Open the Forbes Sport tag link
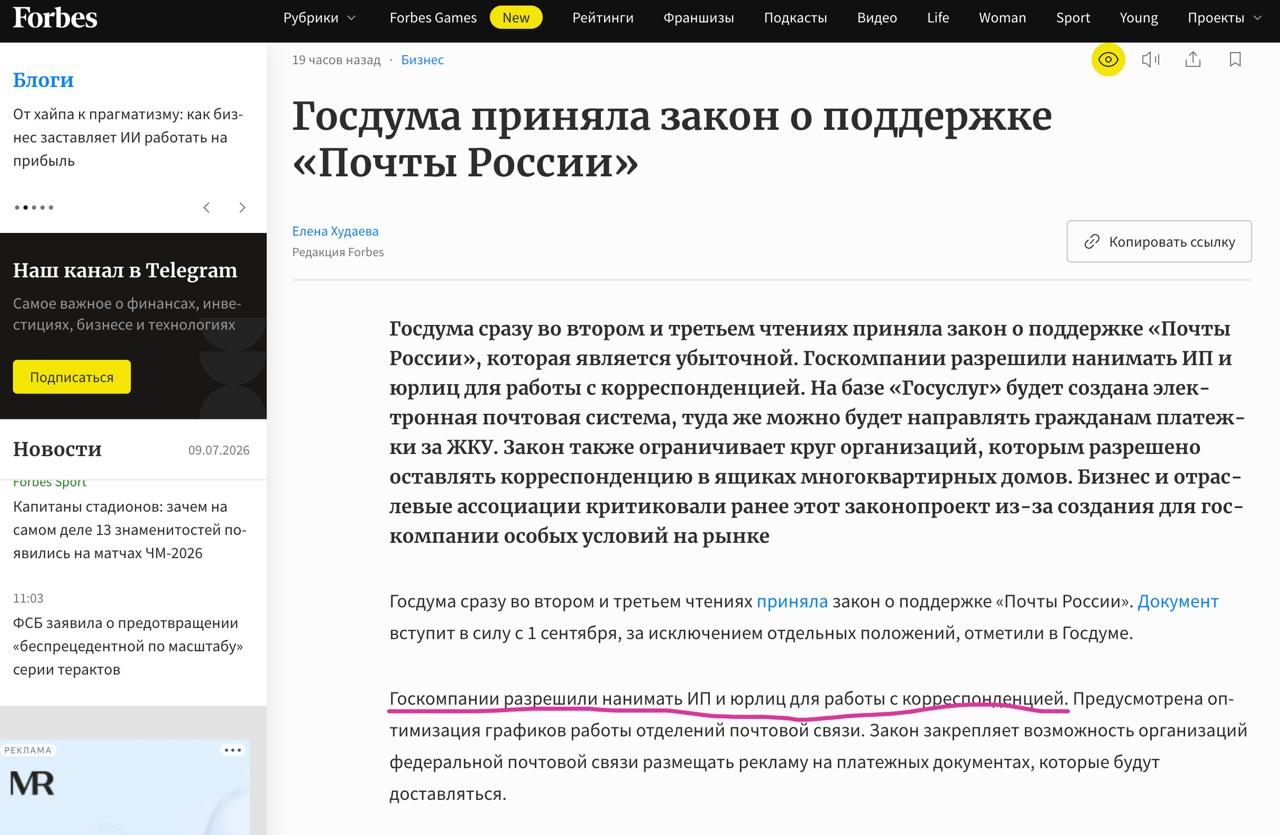This screenshot has height=835, width=1280. point(50,483)
